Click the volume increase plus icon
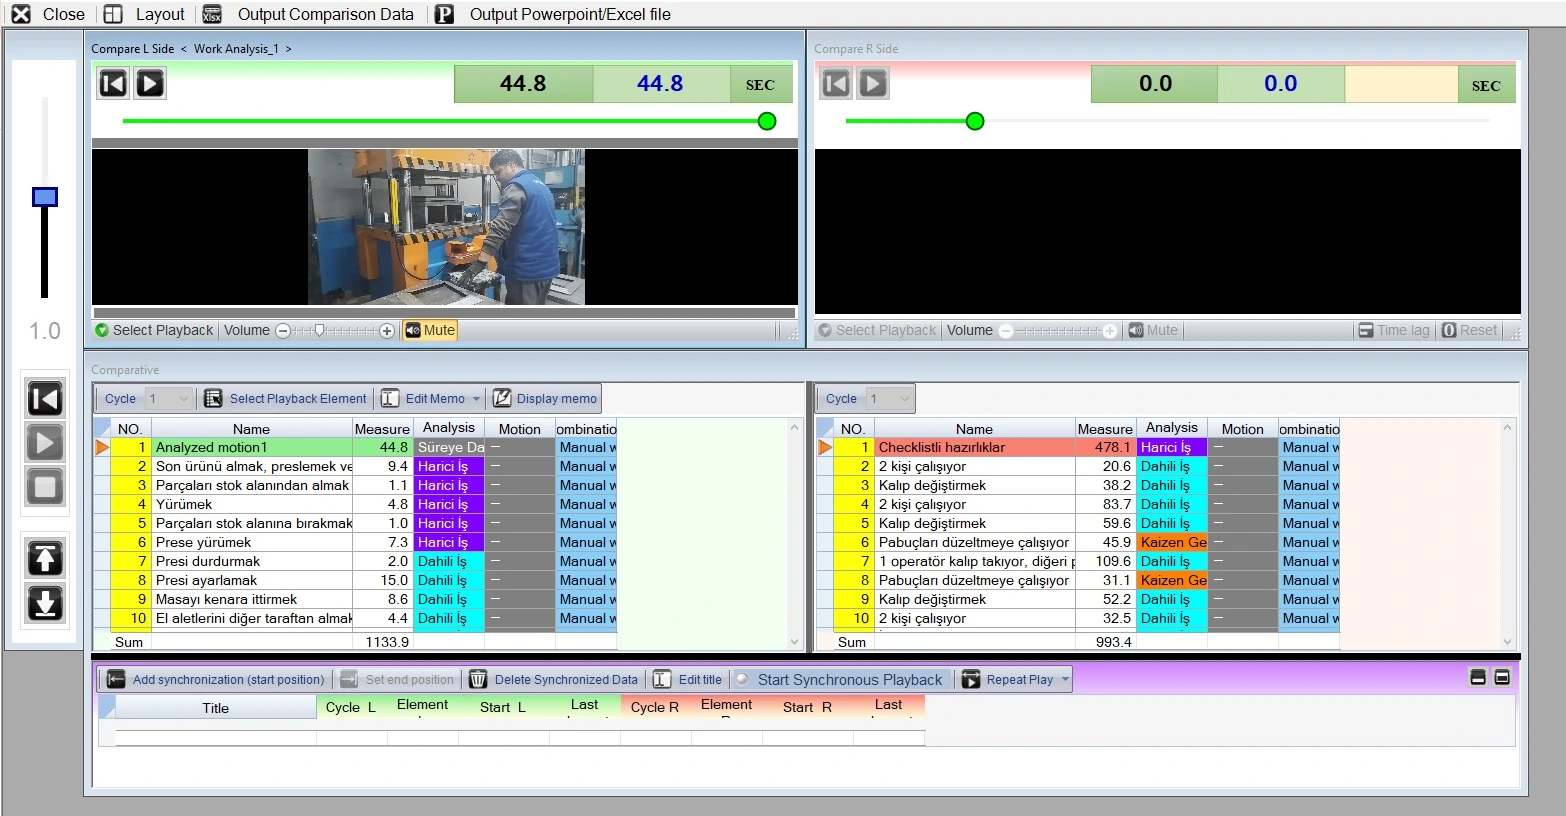 [387, 331]
